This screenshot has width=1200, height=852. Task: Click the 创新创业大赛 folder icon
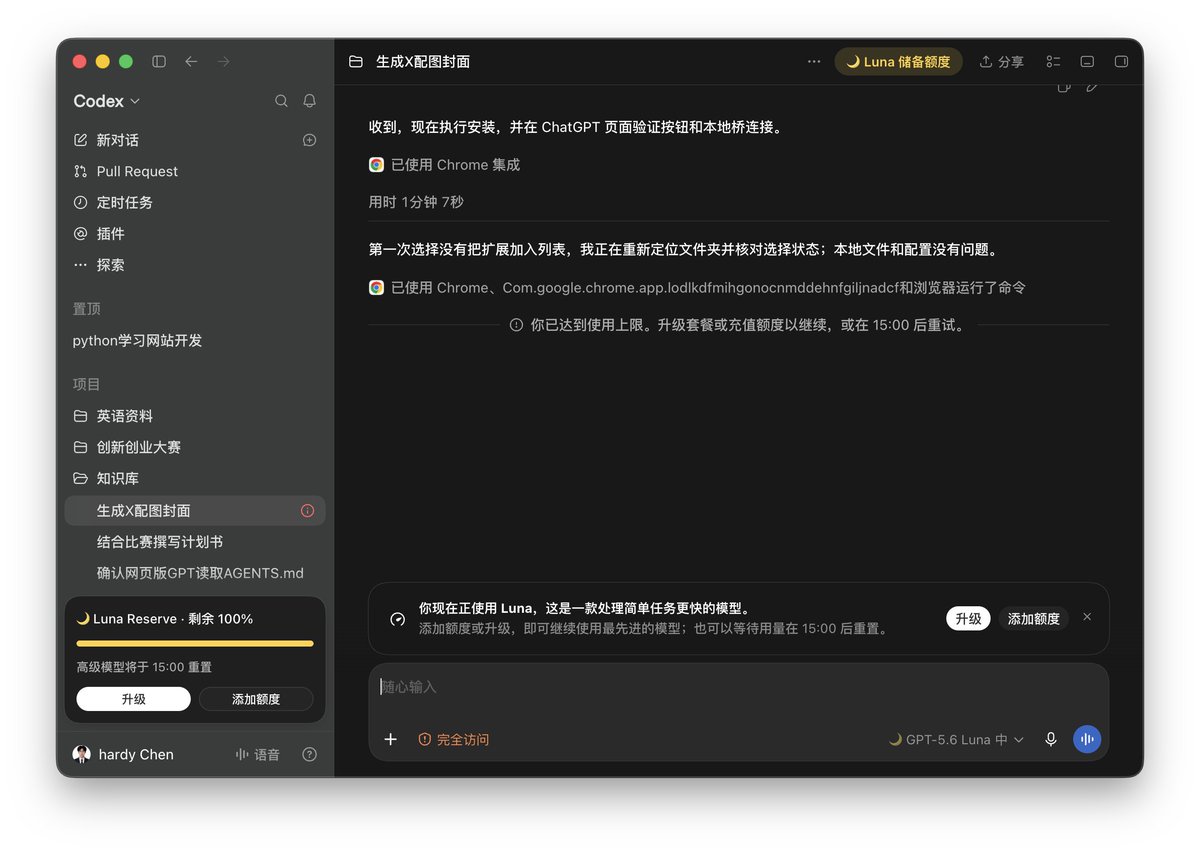(81, 447)
